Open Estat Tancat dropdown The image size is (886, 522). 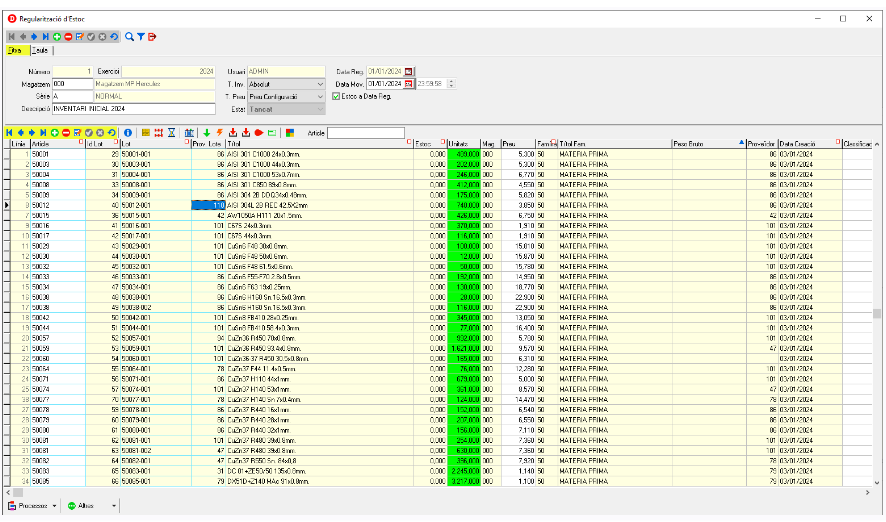(320, 109)
